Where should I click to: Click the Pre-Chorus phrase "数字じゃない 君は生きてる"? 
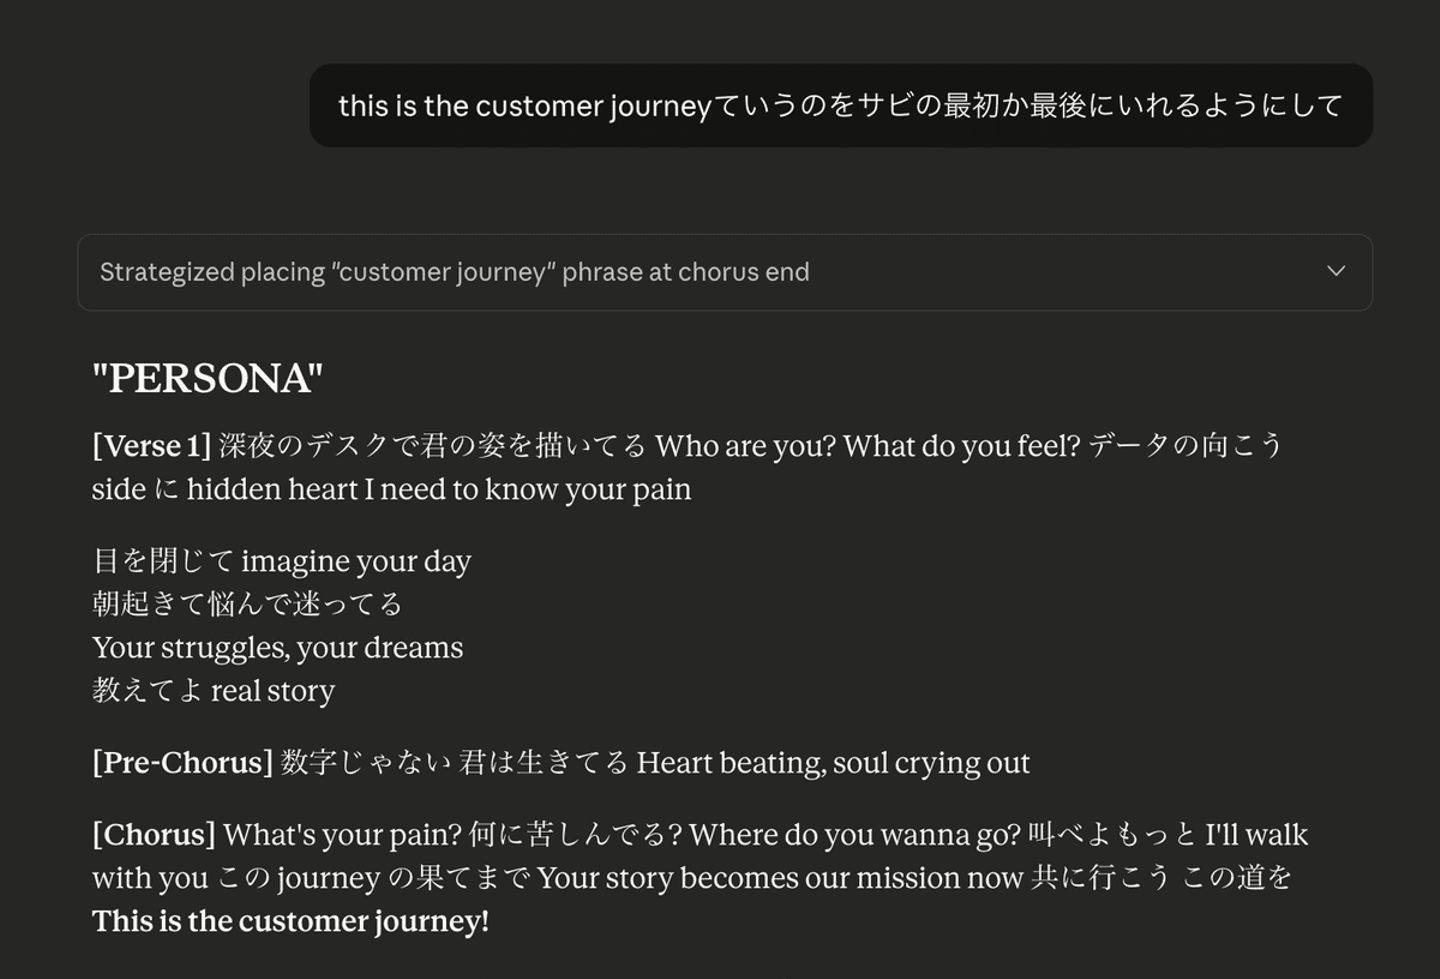(x=454, y=763)
